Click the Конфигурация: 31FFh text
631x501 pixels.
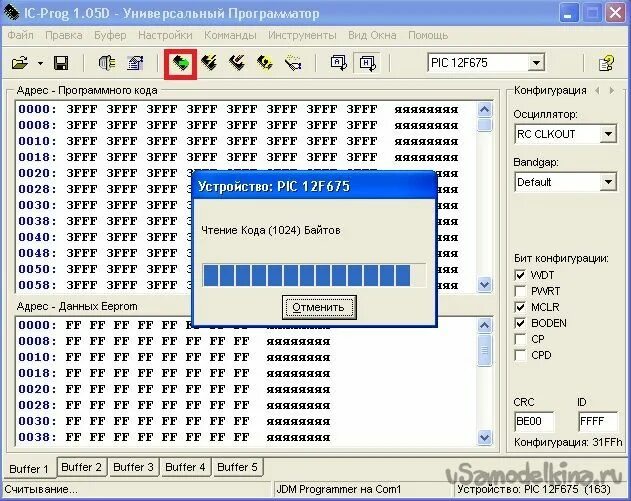pos(568,442)
